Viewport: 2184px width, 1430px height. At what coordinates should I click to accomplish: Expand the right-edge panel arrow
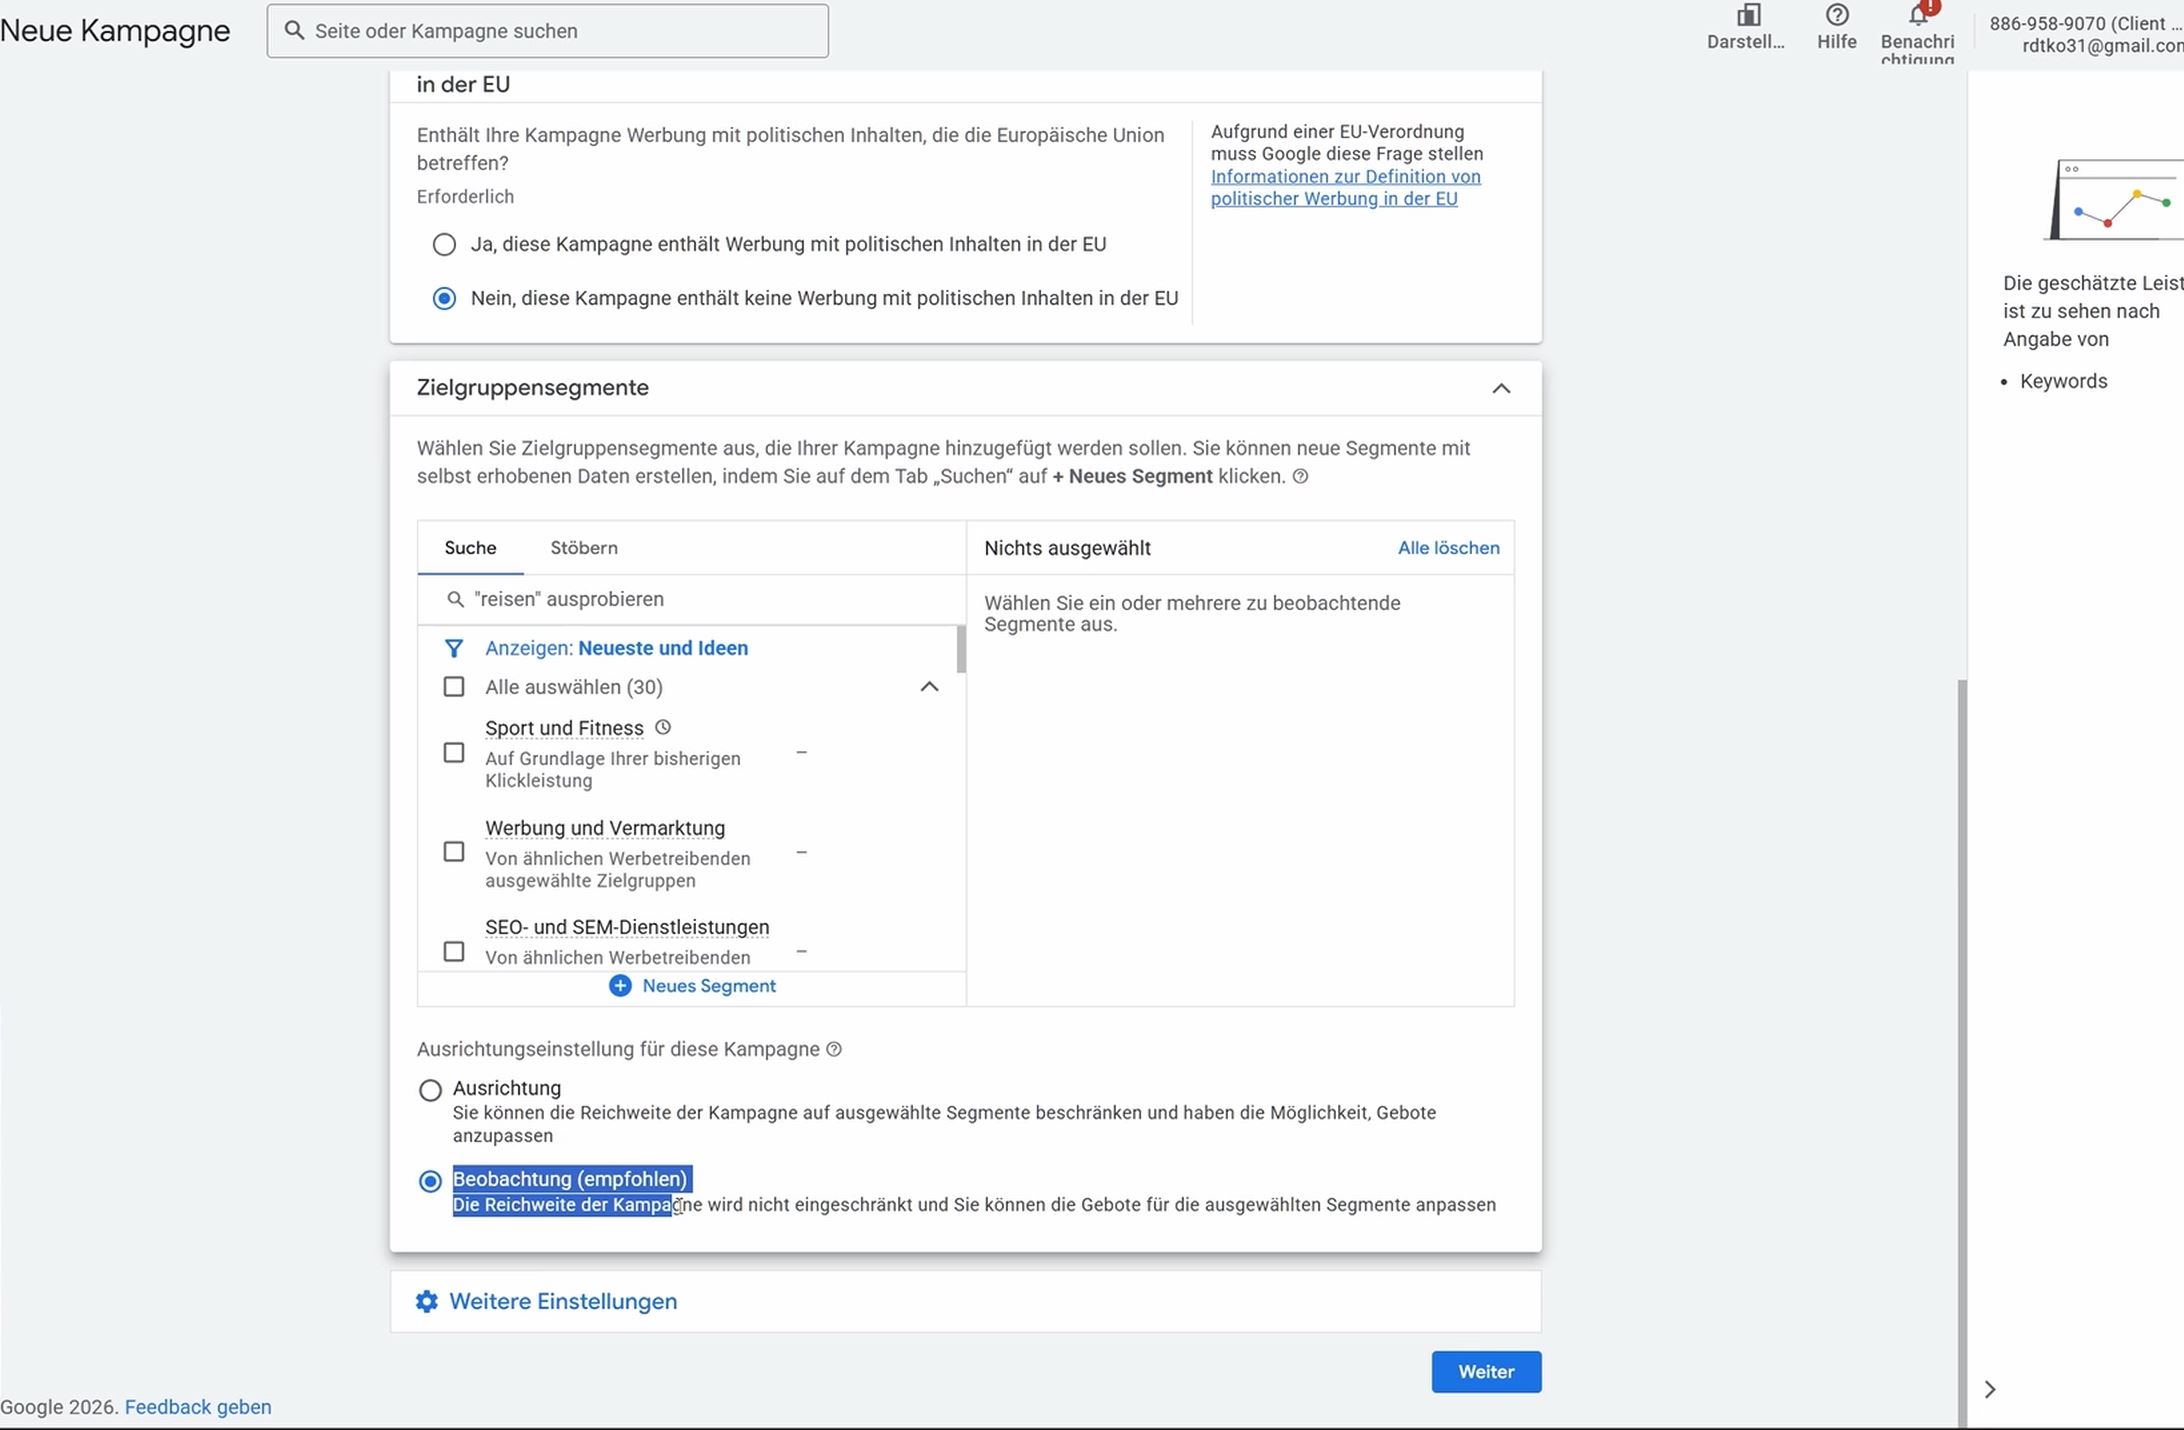pyautogui.click(x=1990, y=1389)
